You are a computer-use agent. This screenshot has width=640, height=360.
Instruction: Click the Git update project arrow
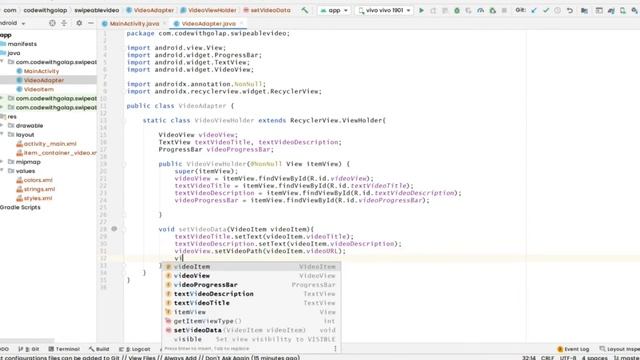[x=534, y=10]
